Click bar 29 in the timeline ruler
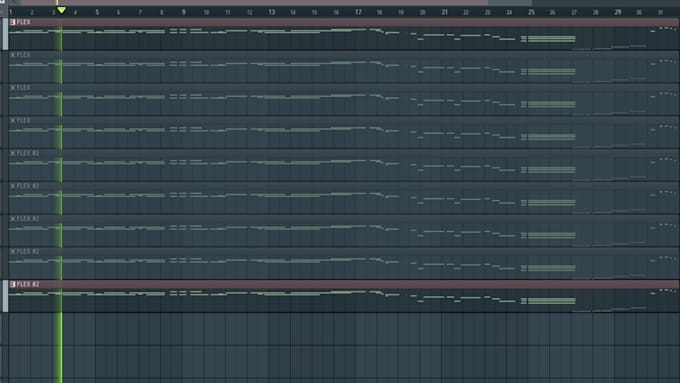The width and height of the screenshot is (680, 383). pyautogui.click(x=618, y=12)
